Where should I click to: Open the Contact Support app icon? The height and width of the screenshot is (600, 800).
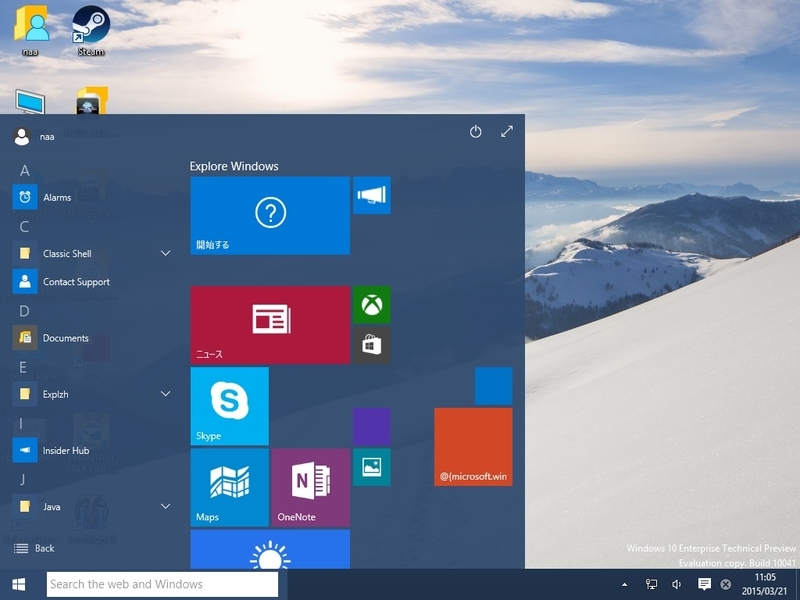(x=25, y=282)
